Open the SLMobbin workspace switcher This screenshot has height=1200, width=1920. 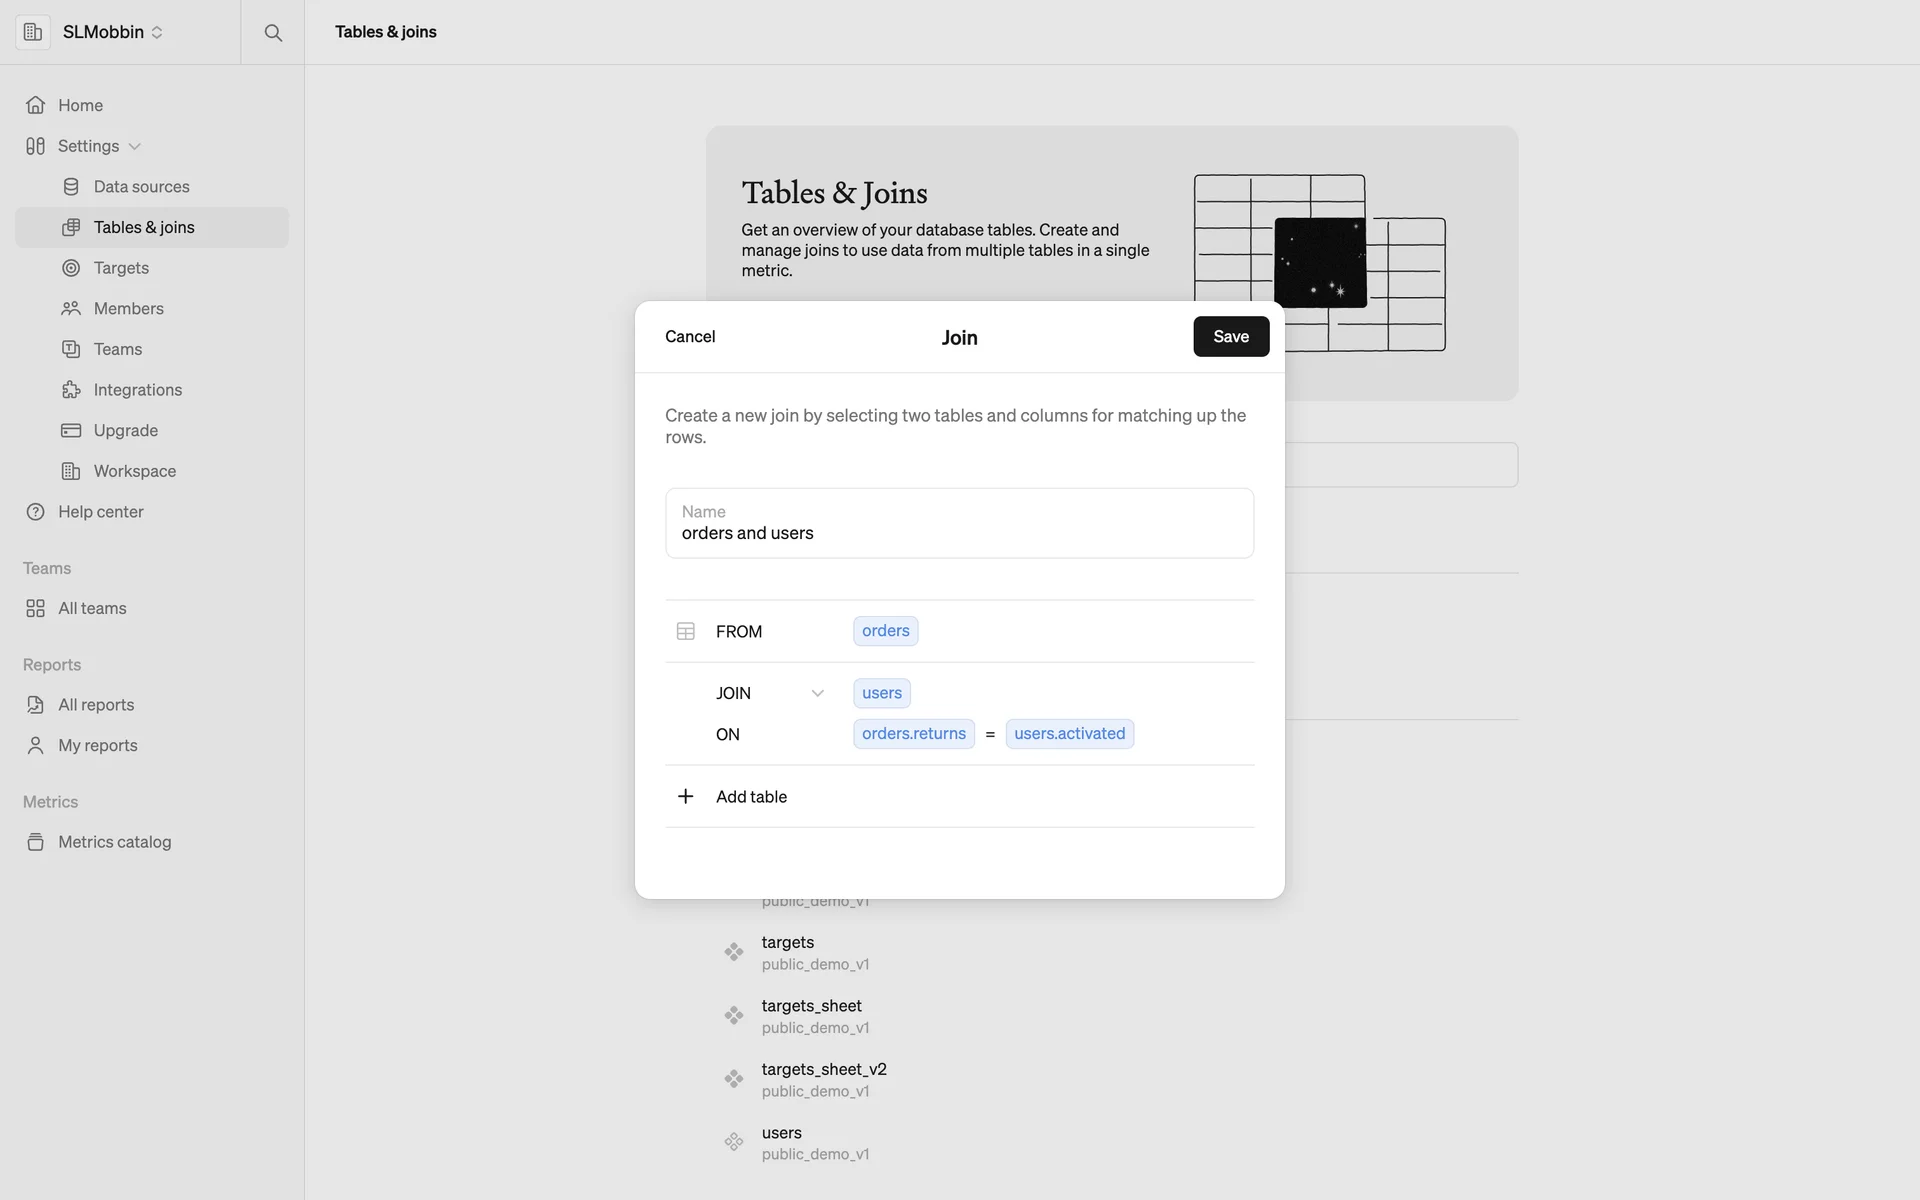112,32
